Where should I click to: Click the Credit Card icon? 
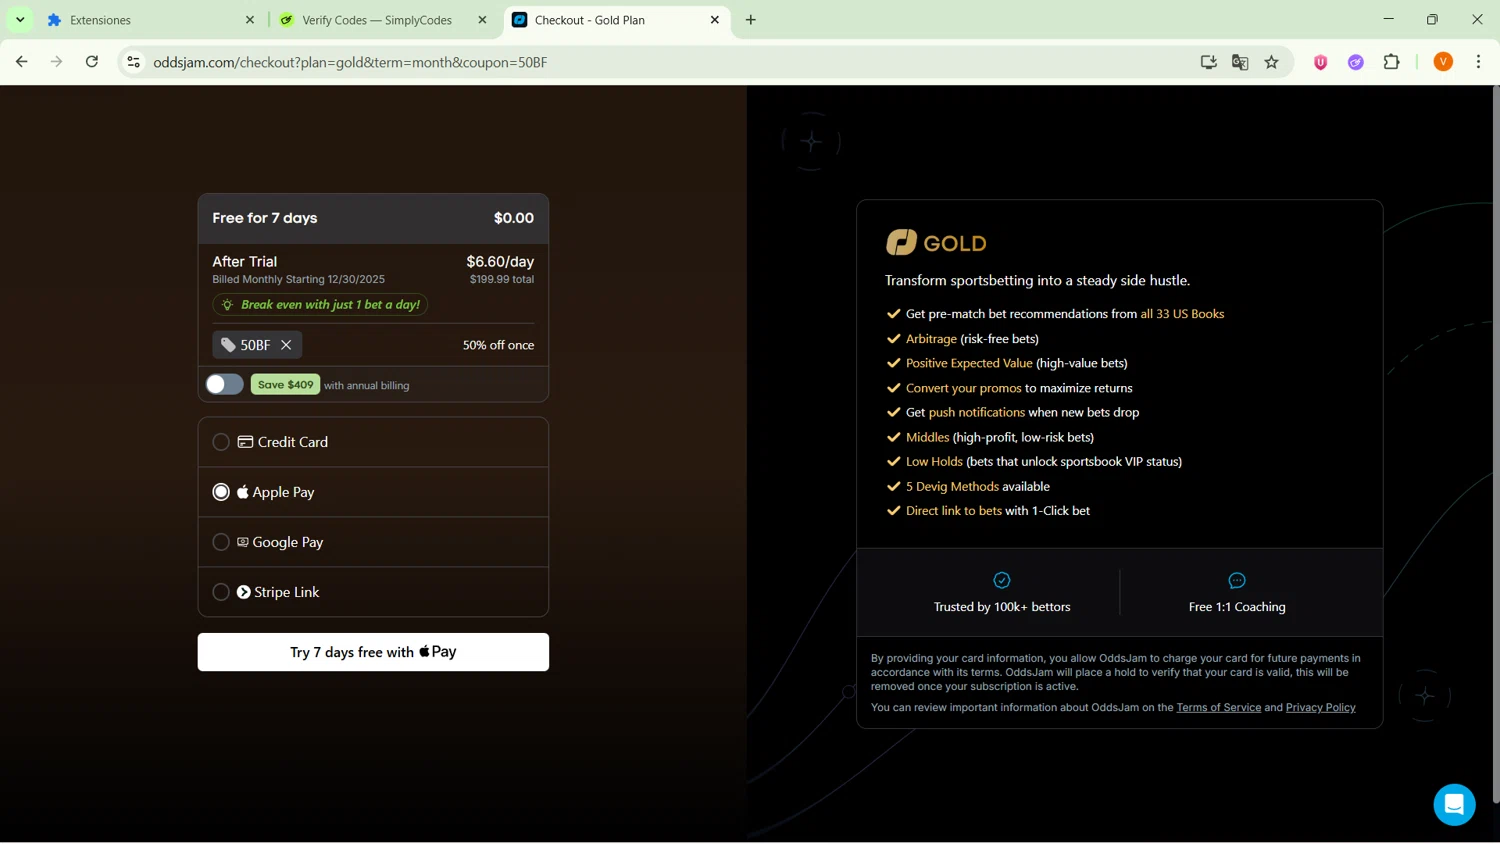tap(245, 442)
